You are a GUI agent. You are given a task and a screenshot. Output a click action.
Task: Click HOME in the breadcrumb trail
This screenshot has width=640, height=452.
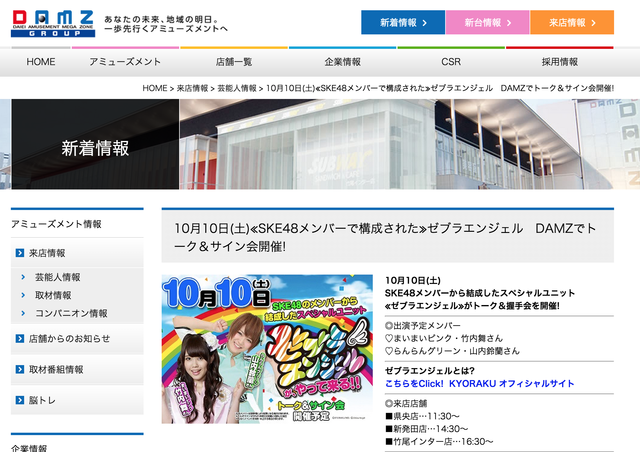[x=155, y=88]
